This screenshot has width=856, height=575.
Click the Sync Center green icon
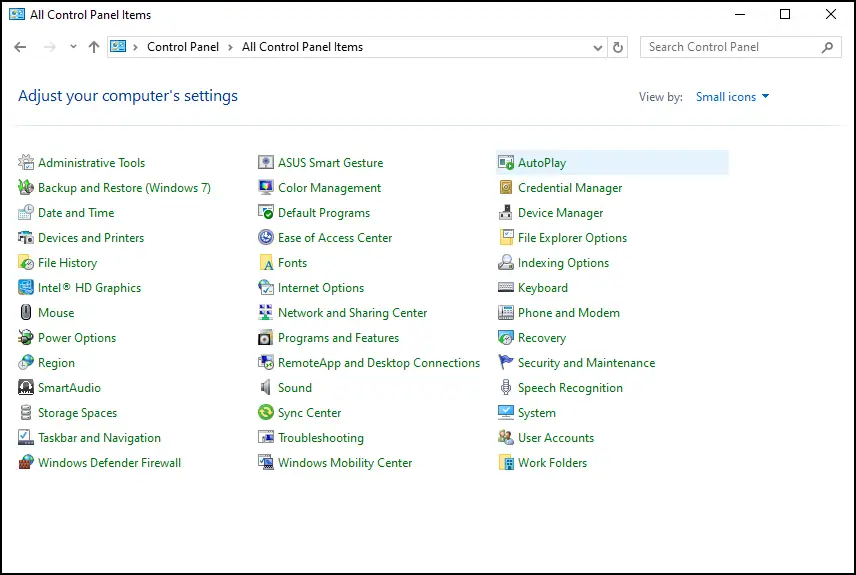(265, 412)
